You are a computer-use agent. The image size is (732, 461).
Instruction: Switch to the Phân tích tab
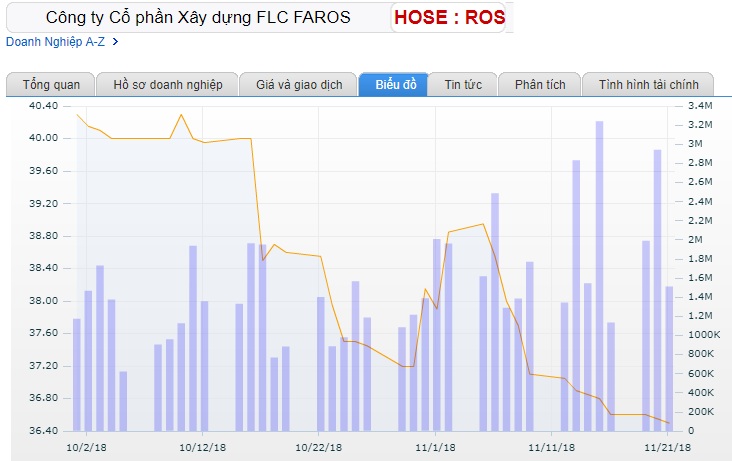click(x=540, y=85)
